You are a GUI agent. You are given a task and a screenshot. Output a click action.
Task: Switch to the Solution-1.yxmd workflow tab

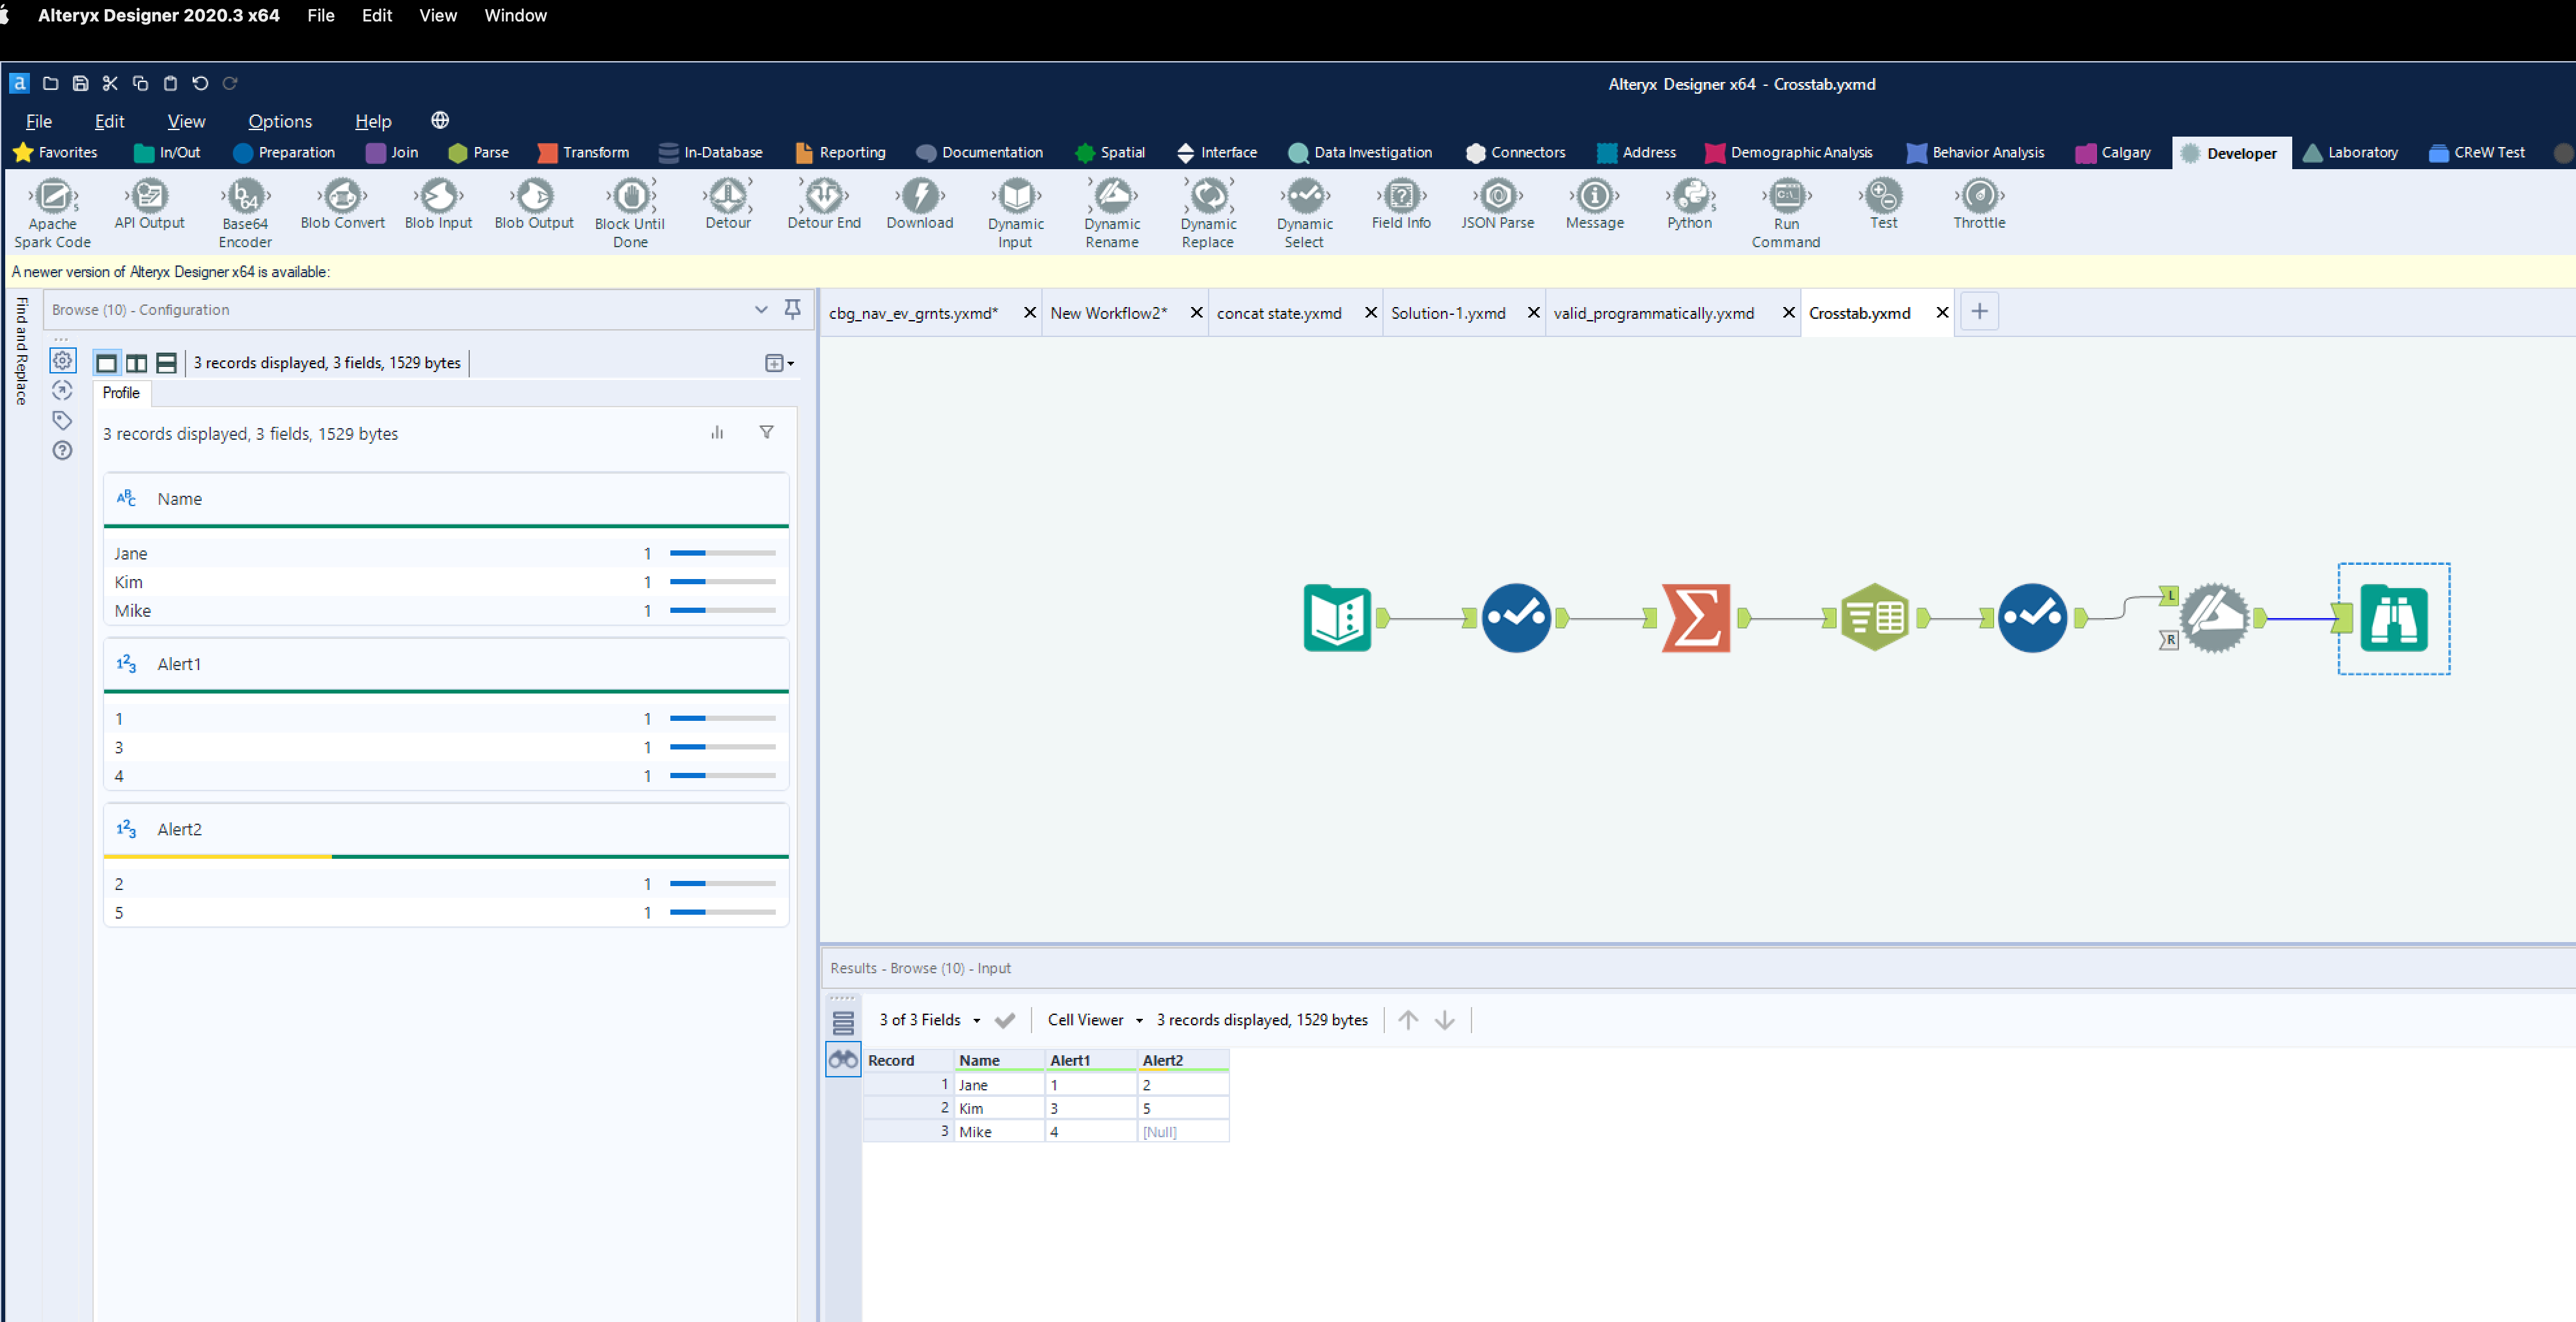[x=1448, y=312]
